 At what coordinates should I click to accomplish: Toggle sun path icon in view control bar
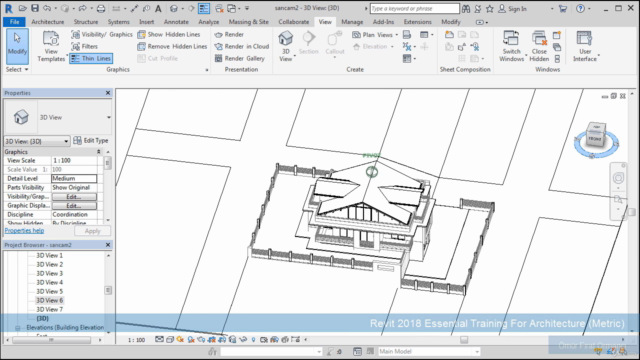point(180,340)
